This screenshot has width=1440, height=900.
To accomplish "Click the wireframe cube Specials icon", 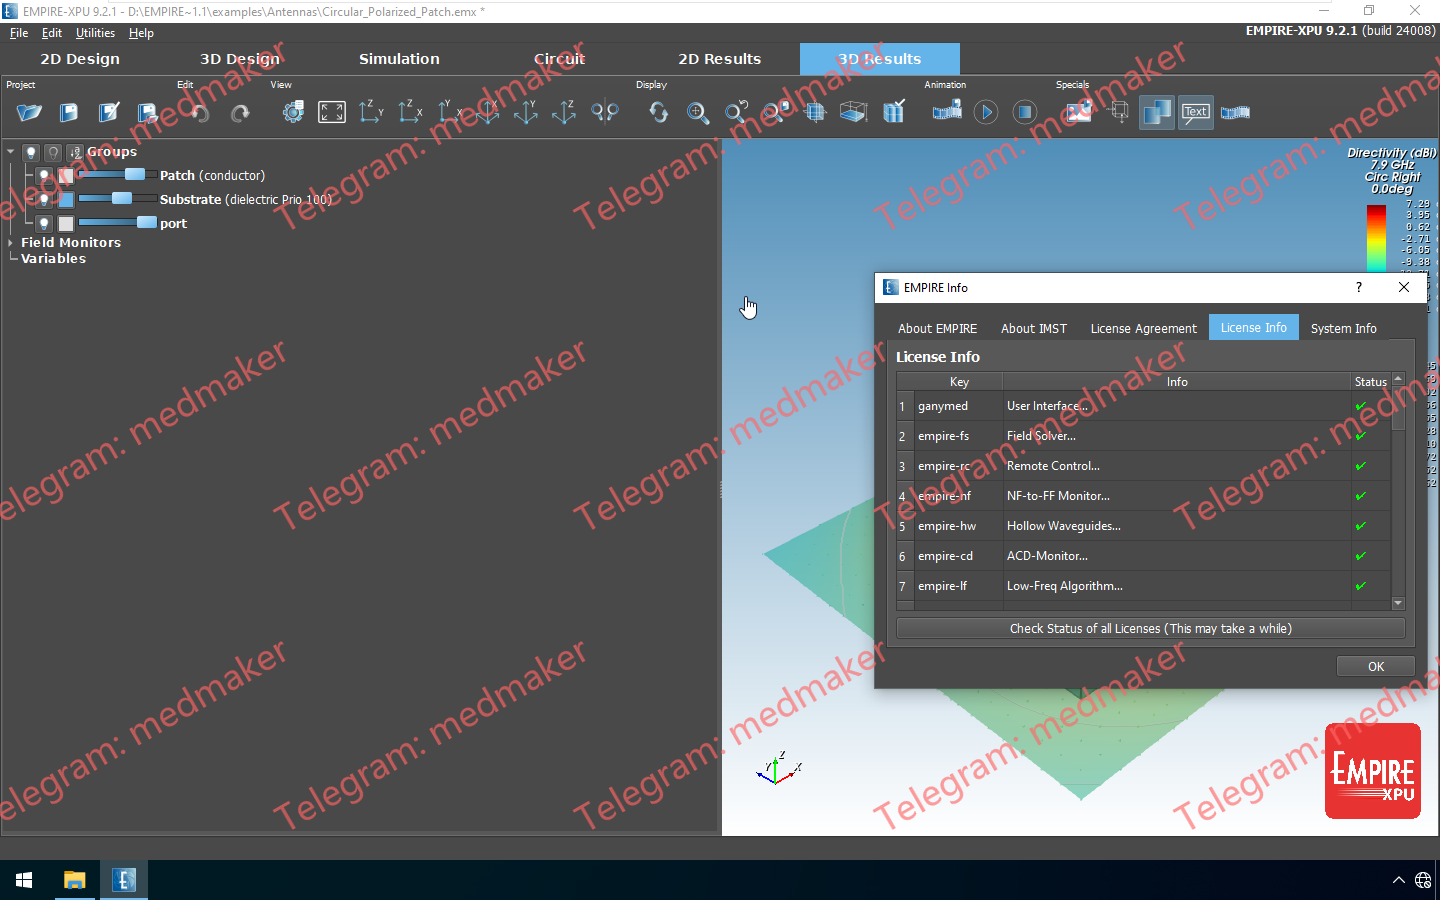I will [x=1119, y=112].
